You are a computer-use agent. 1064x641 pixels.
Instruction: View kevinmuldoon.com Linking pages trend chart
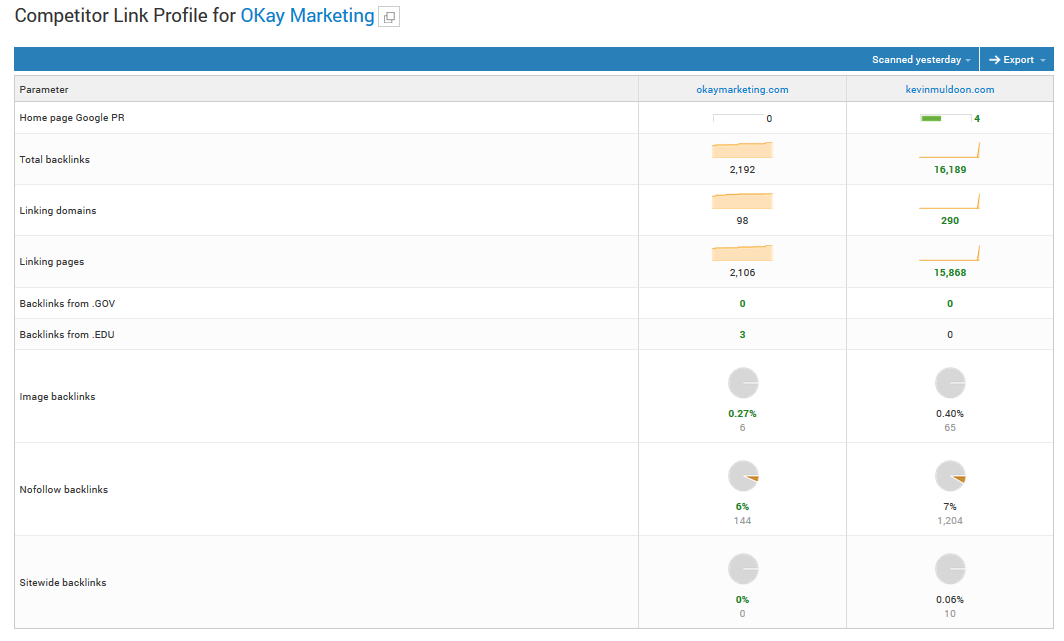click(x=950, y=252)
